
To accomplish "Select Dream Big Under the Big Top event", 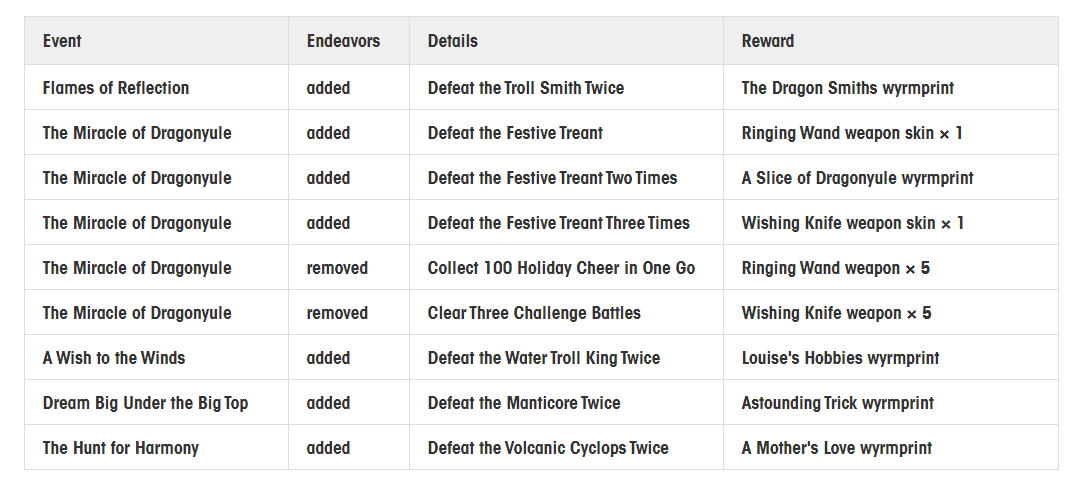I will pos(146,403).
